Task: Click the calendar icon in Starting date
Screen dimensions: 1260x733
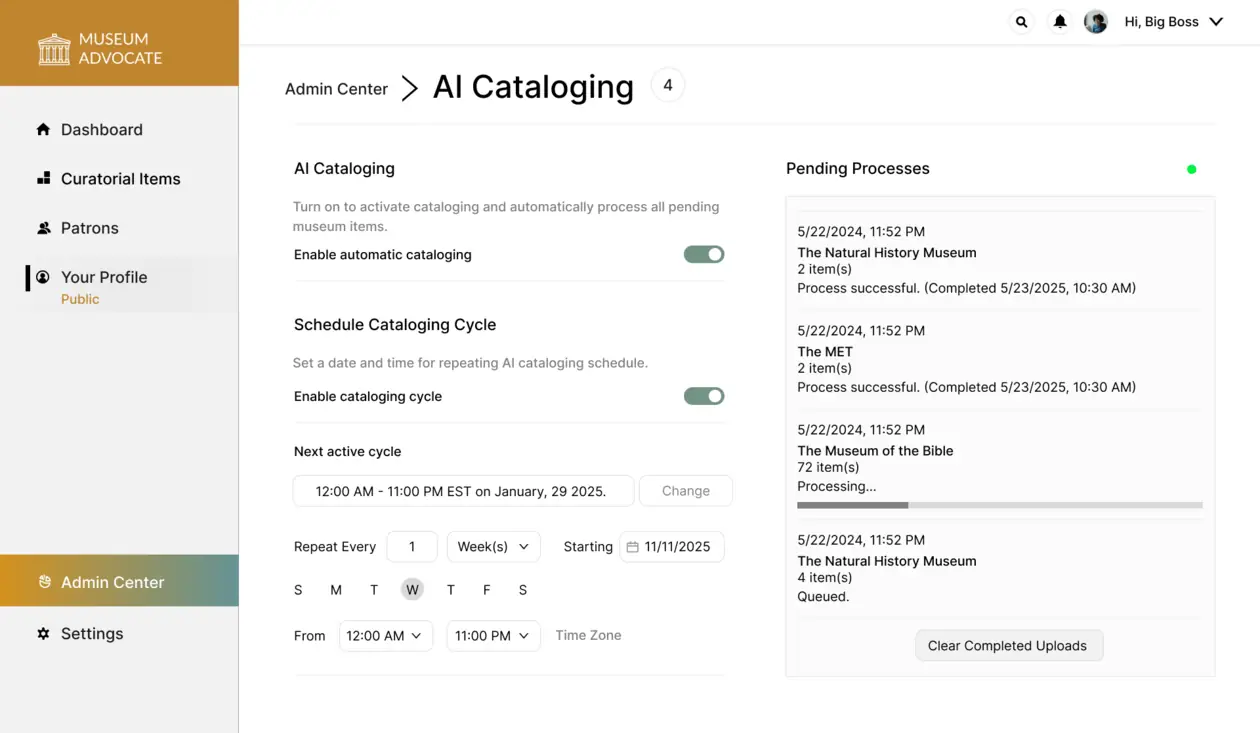Action: pyautogui.click(x=632, y=547)
